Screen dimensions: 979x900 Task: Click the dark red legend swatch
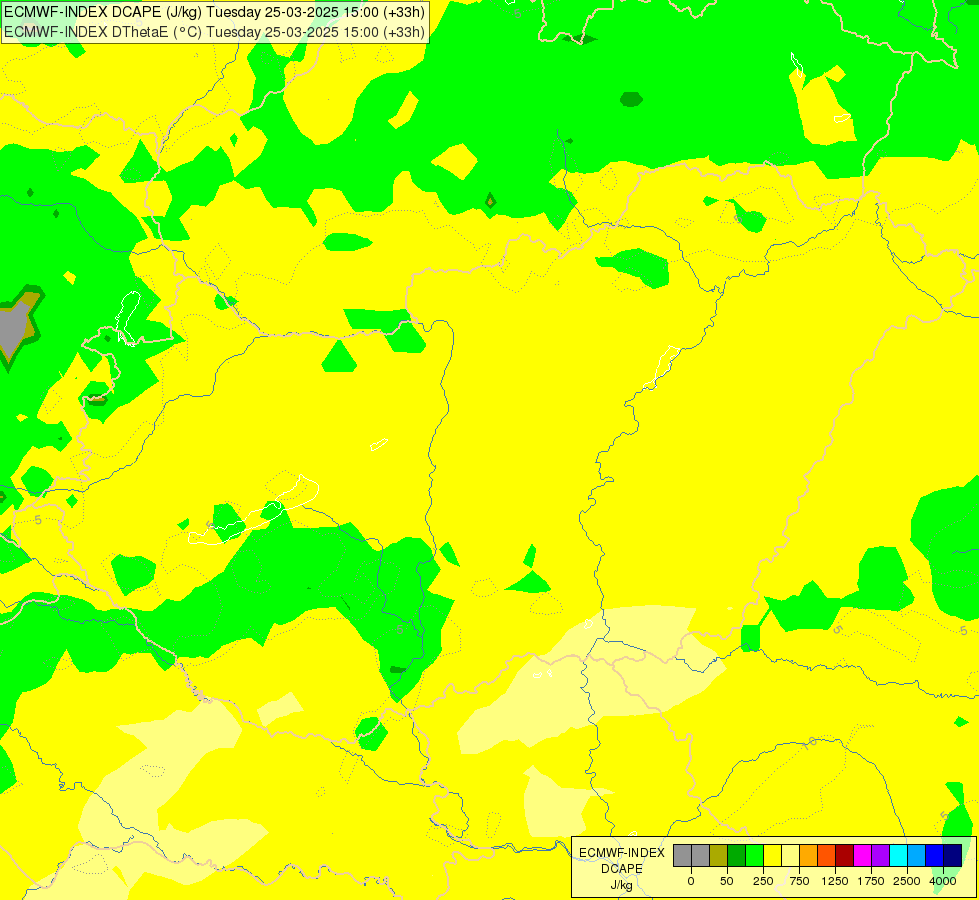tap(844, 855)
